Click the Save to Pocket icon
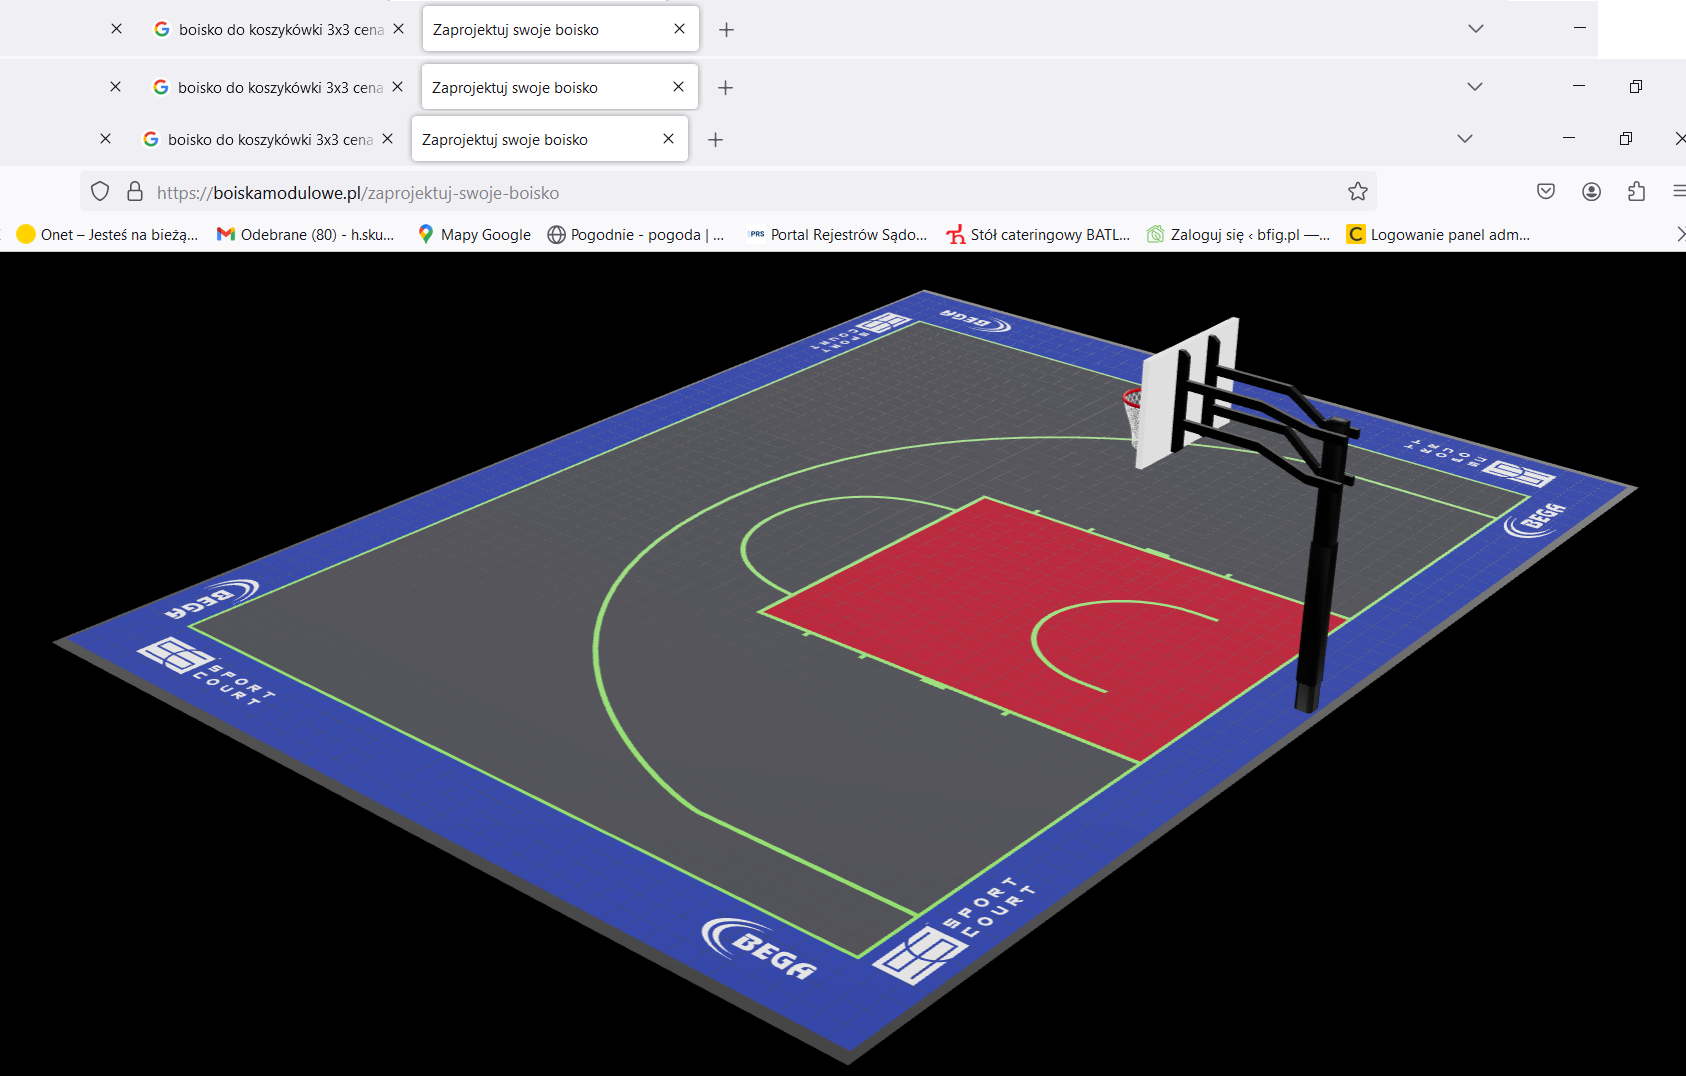Screen dimensions: 1686x1076 pos(1546,192)
